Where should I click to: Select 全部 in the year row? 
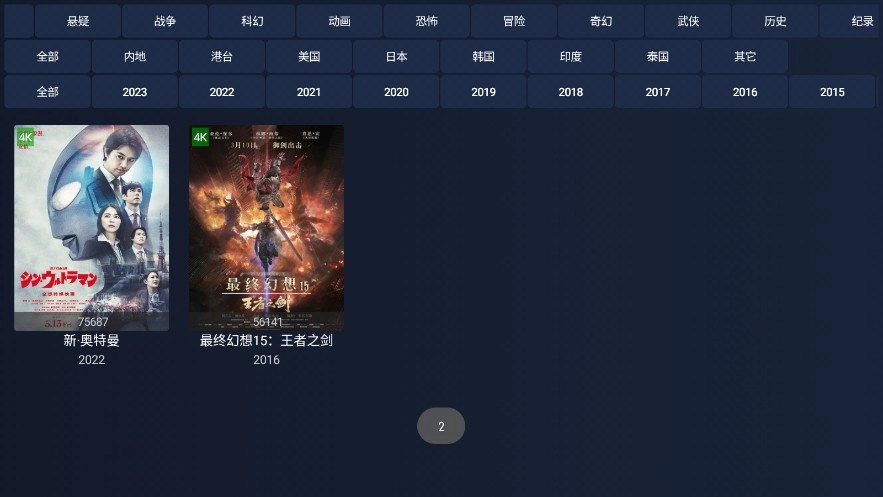[47, 92]
